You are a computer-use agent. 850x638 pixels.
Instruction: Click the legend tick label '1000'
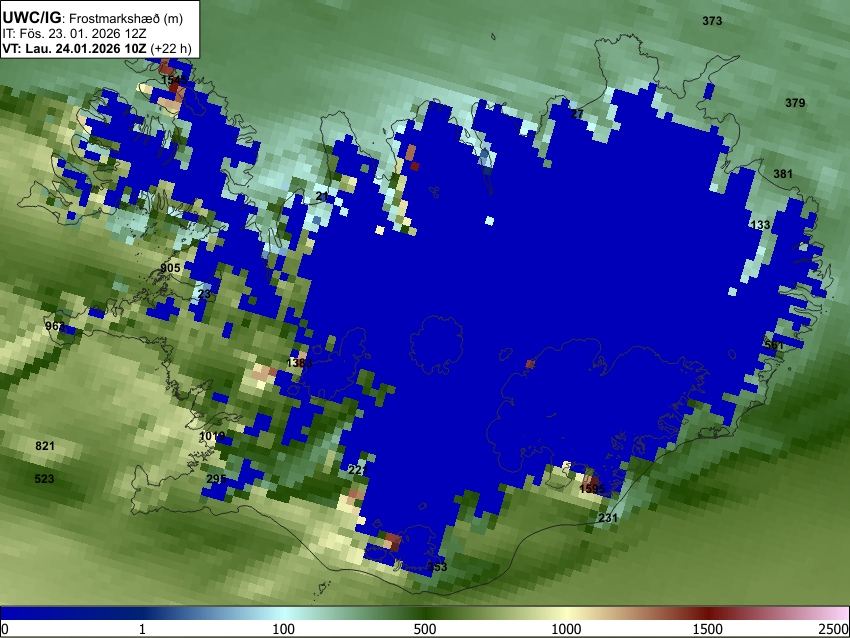[x=566, y=629]
